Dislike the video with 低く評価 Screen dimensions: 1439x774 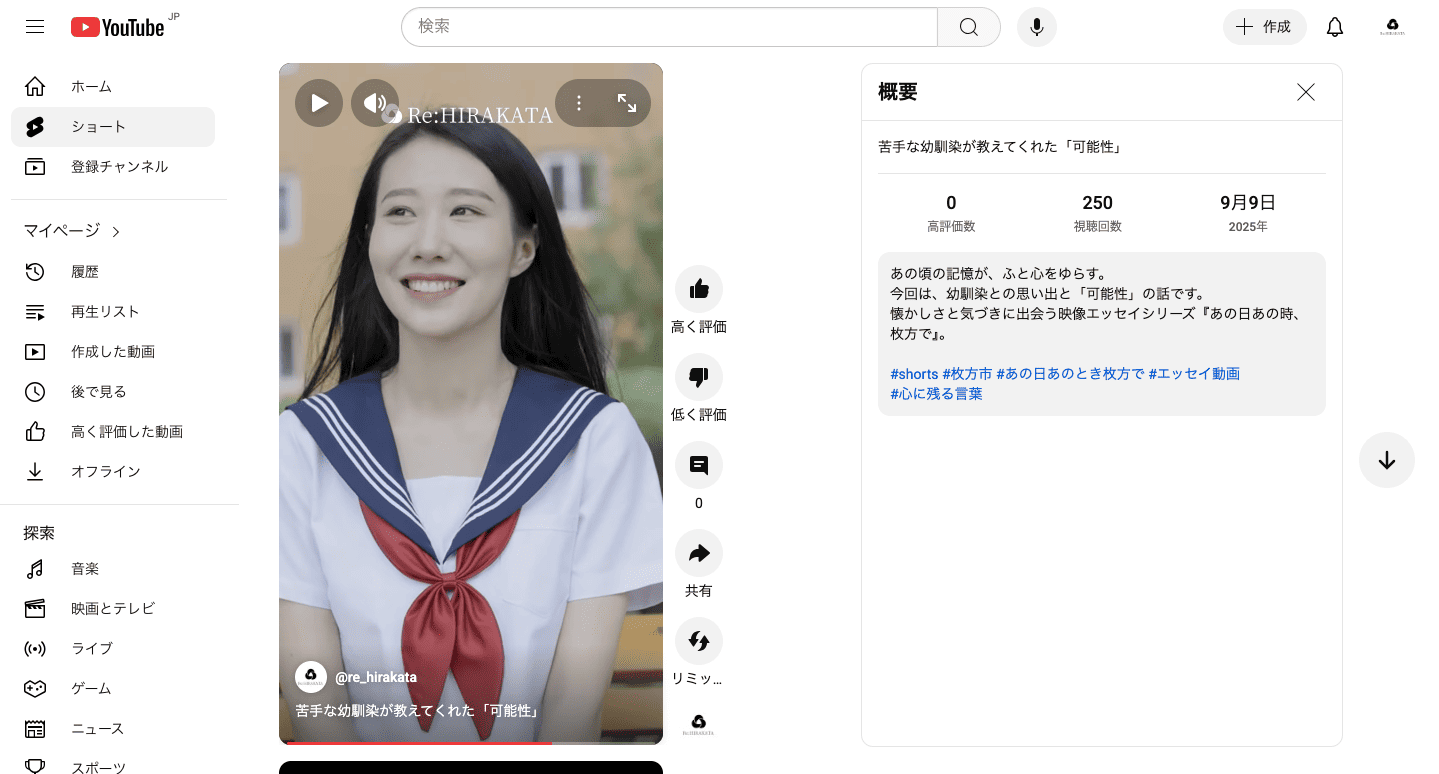click(x=698, y=377)
